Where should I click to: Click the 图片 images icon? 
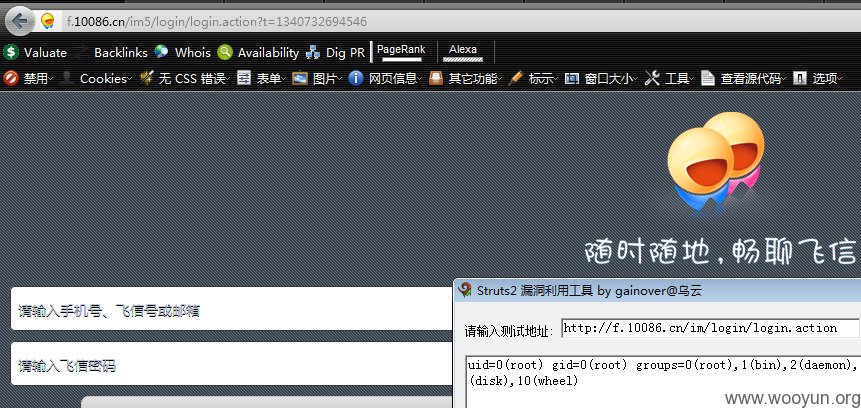[x=300, y=78]
